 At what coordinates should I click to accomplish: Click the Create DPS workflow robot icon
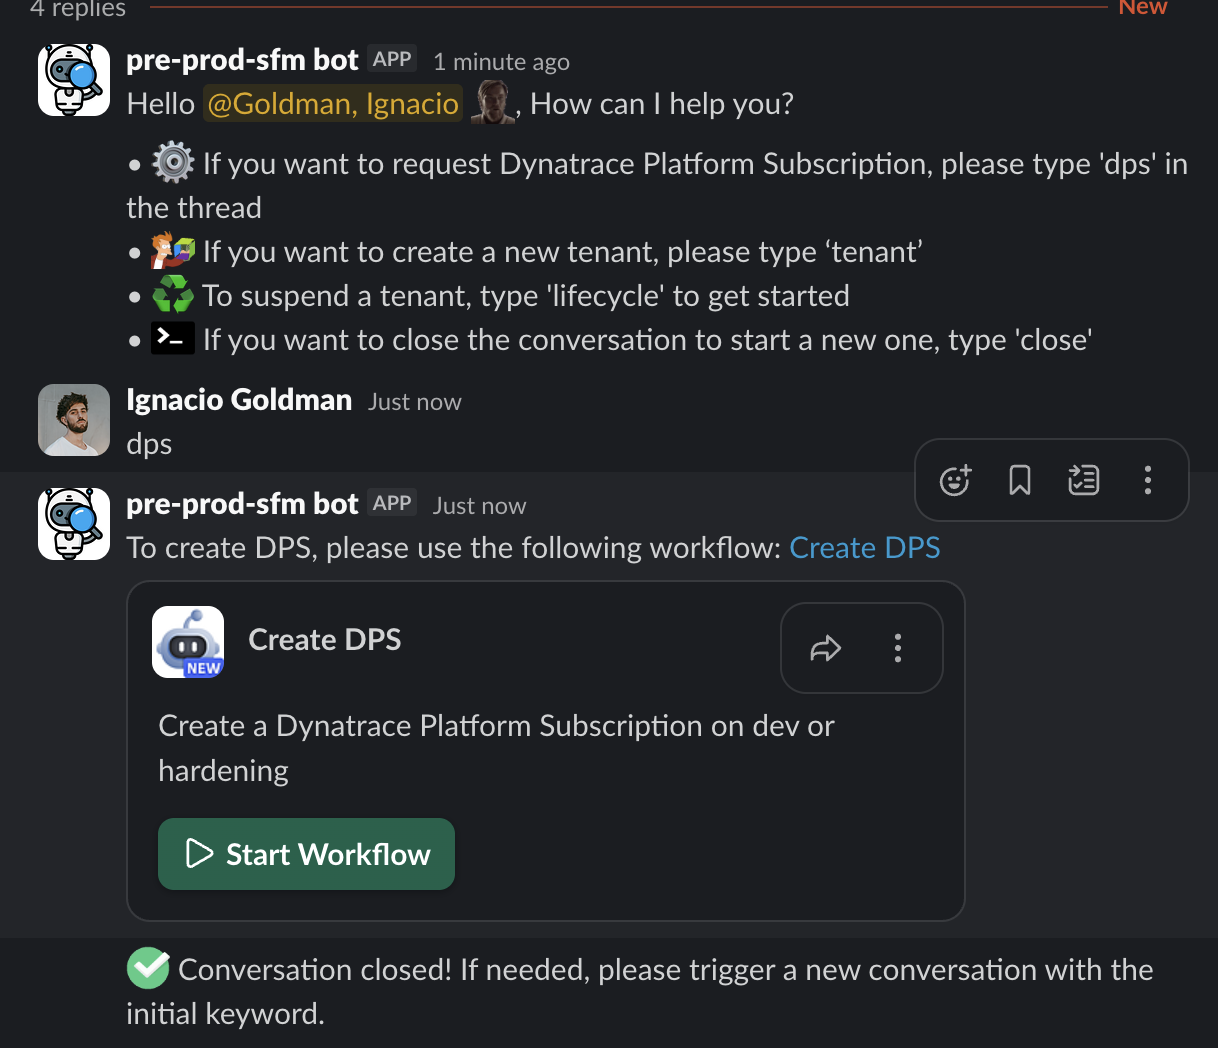pyautogui.click(x=188, y=642)
